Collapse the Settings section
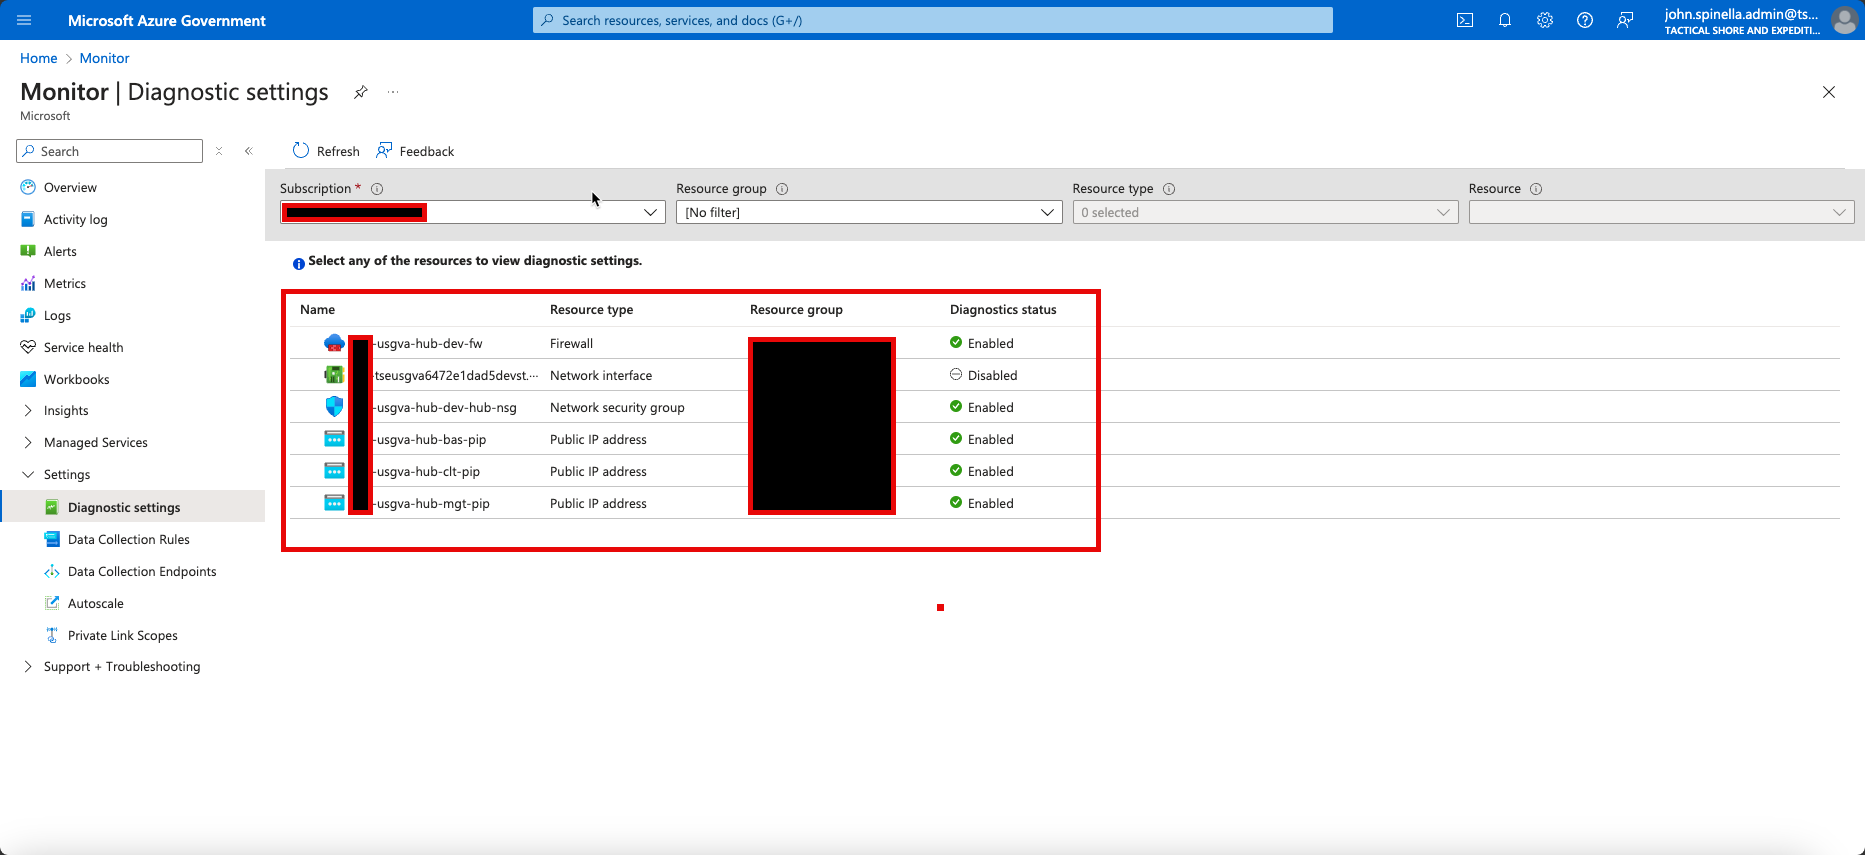The height and width of the screenshot is (855, 1865). (67, 475)
